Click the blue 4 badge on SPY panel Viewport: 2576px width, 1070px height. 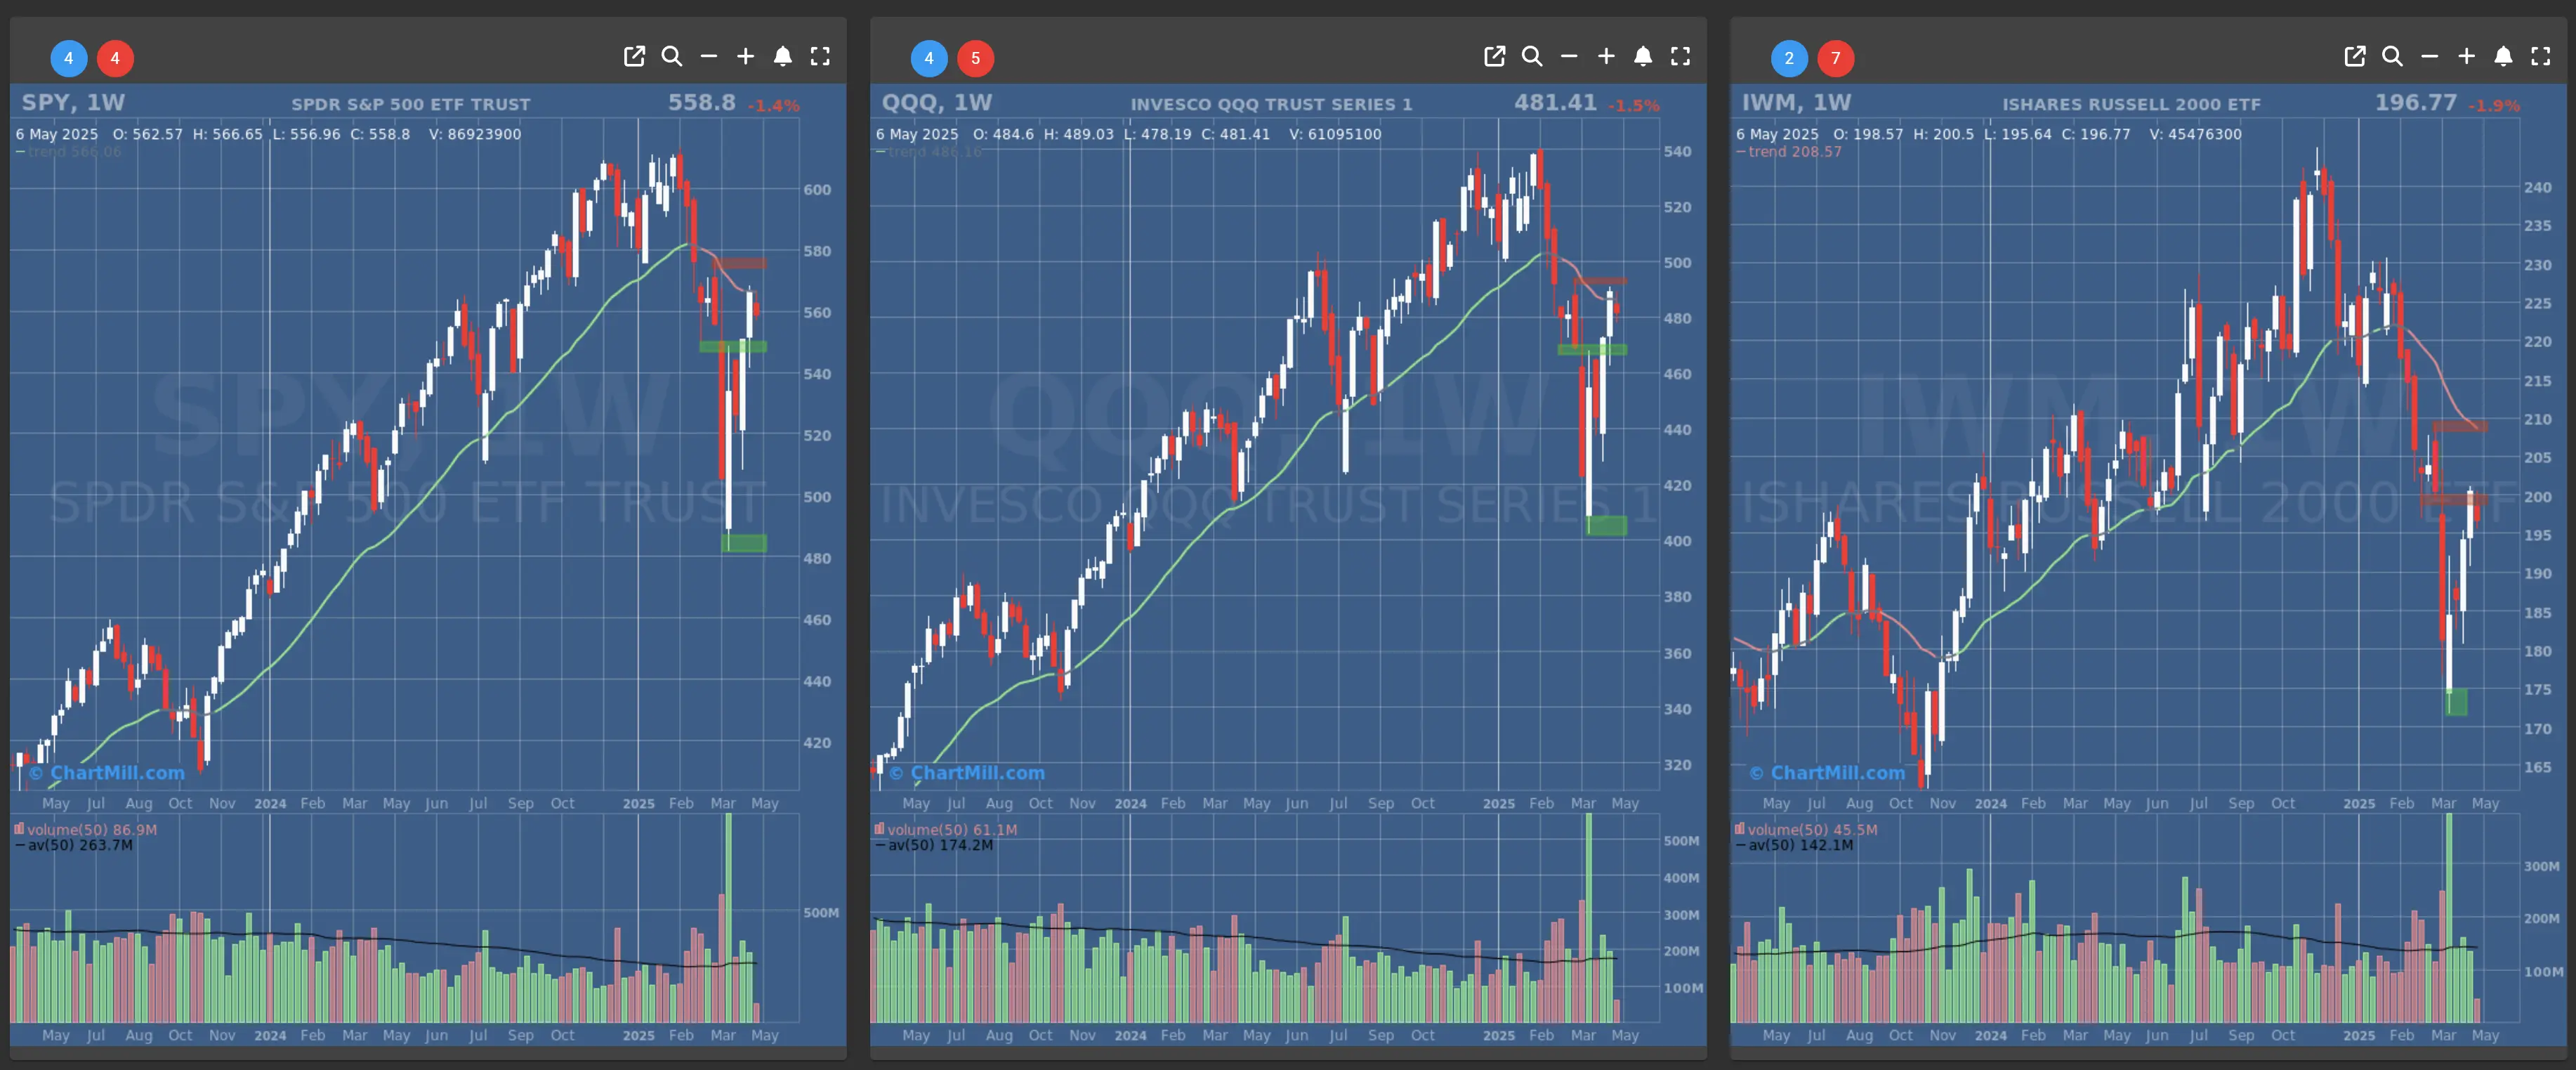[69, 58]
